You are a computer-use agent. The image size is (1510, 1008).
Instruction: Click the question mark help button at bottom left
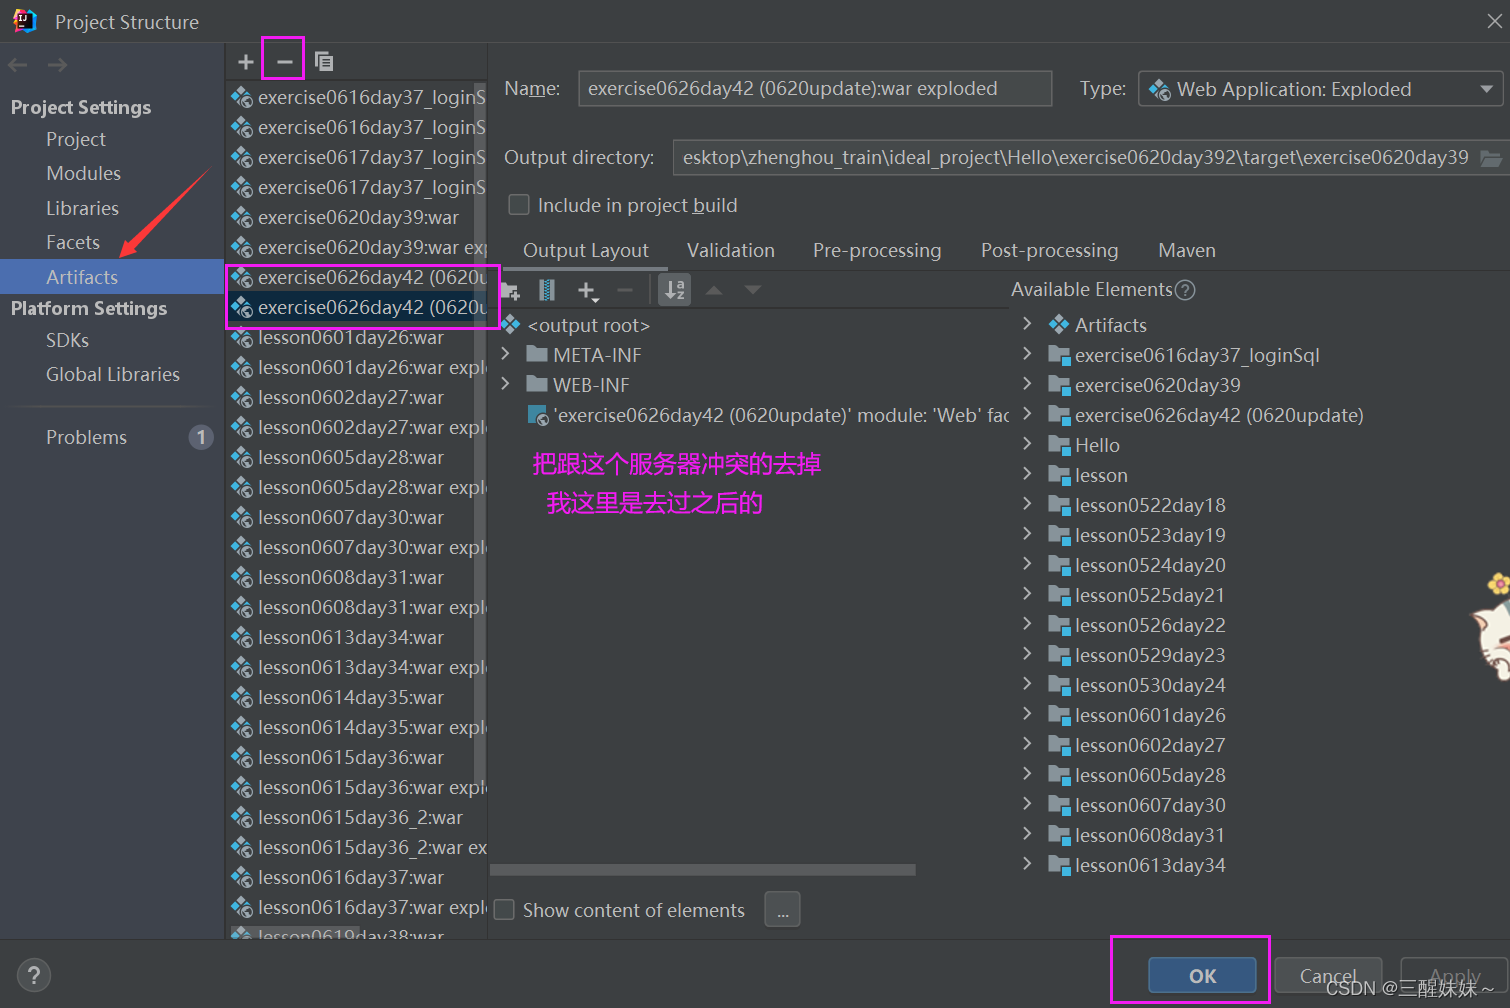33,975
